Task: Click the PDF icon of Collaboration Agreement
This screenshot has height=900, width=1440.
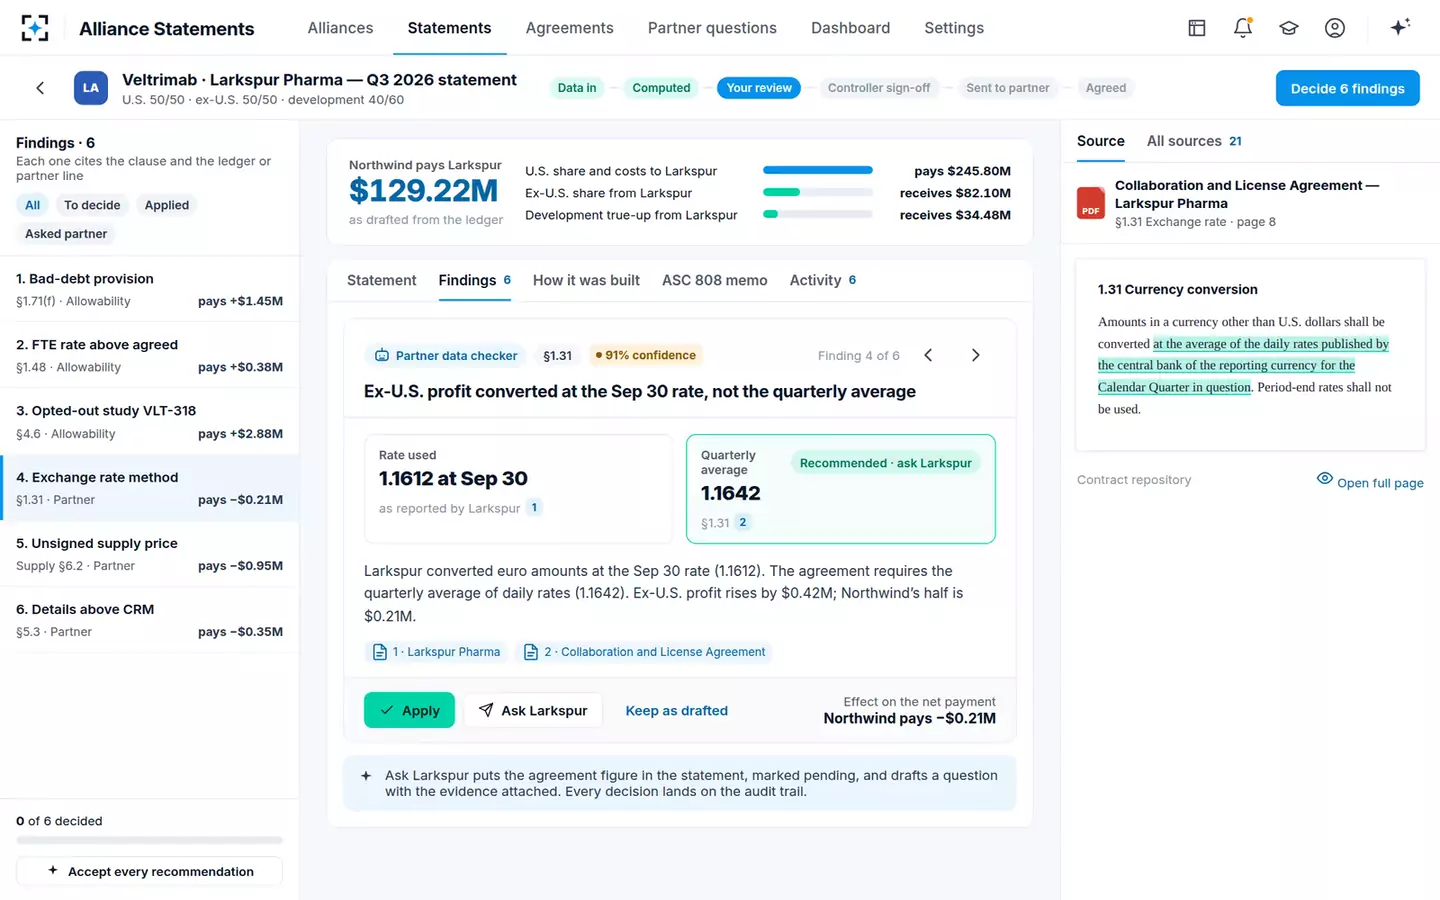Action: (x=1091, y=203)
